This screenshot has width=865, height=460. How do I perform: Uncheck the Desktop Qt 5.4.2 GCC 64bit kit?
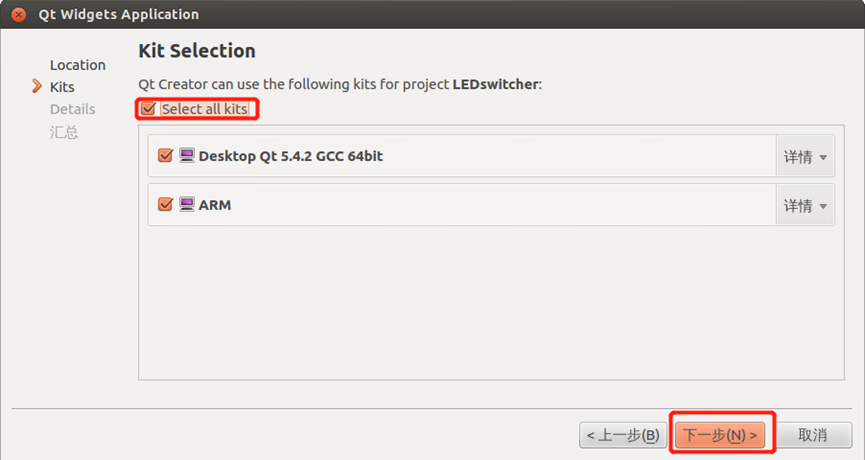pyautogui.click(x=166, y=156)
